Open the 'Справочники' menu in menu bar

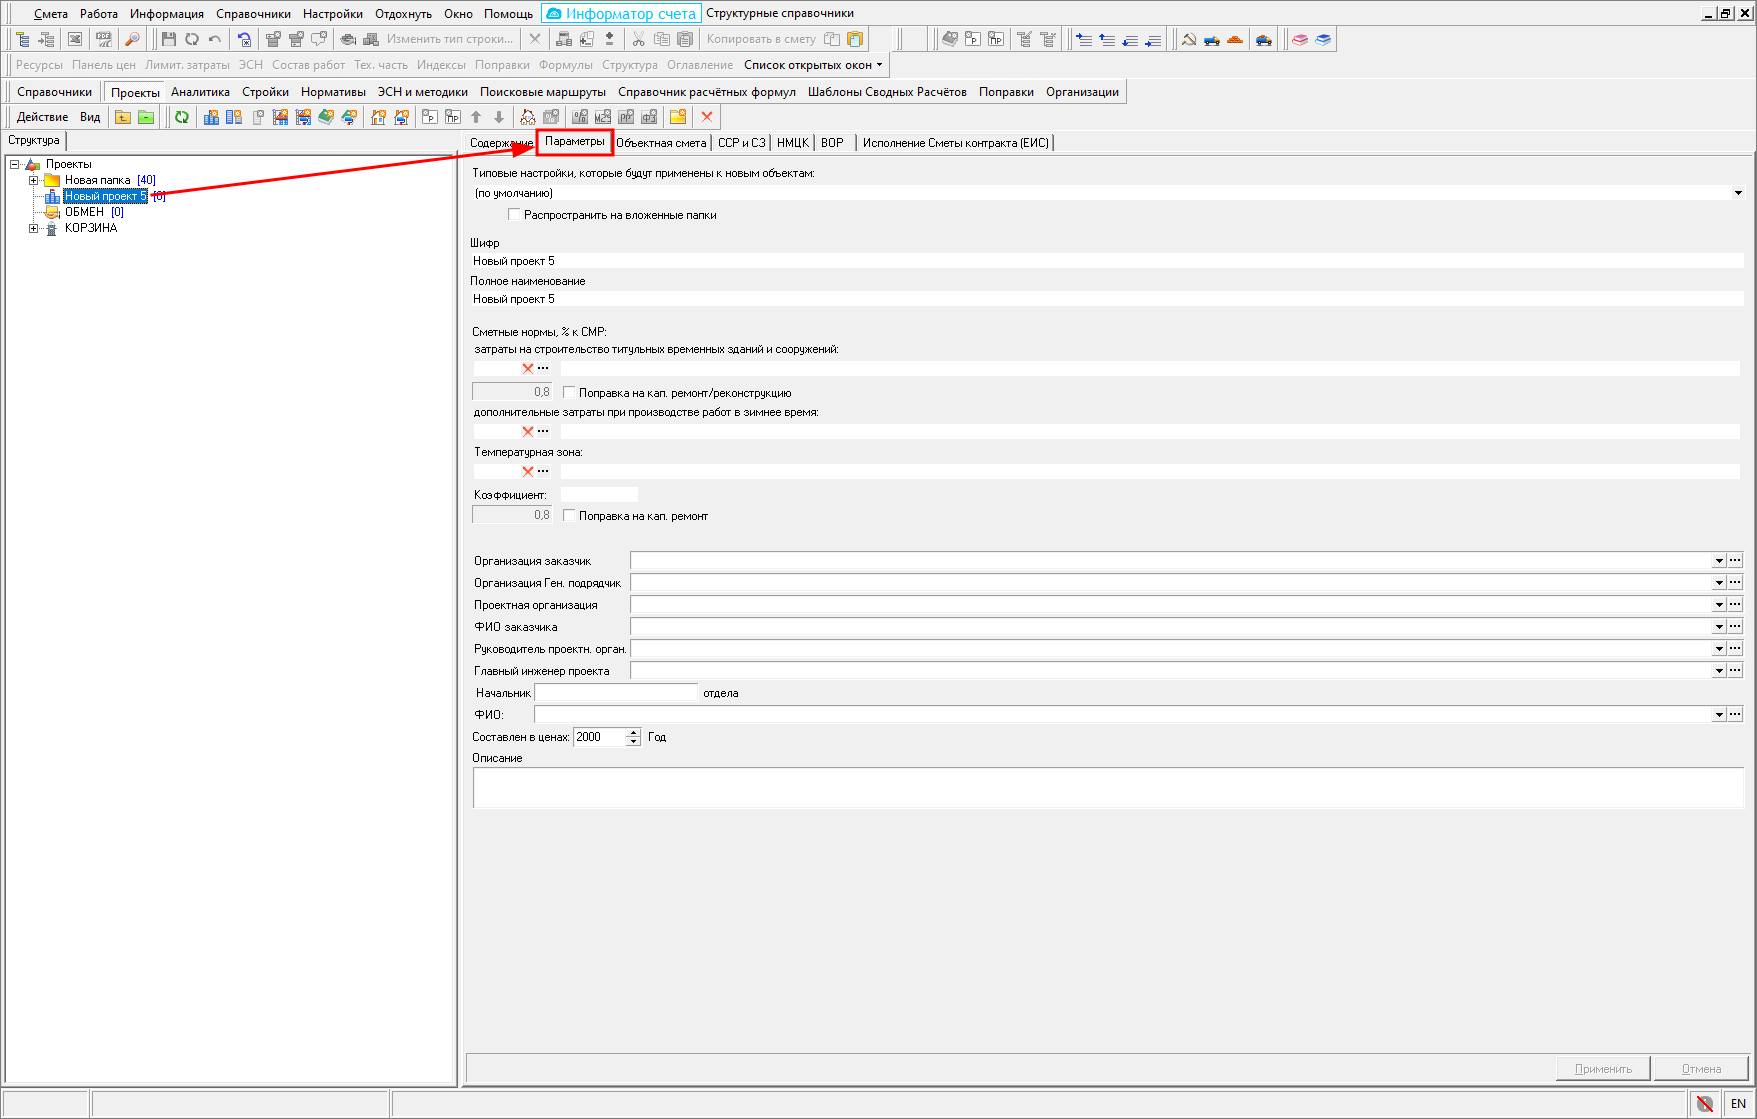pyautogui.click(x=253, y=14)
